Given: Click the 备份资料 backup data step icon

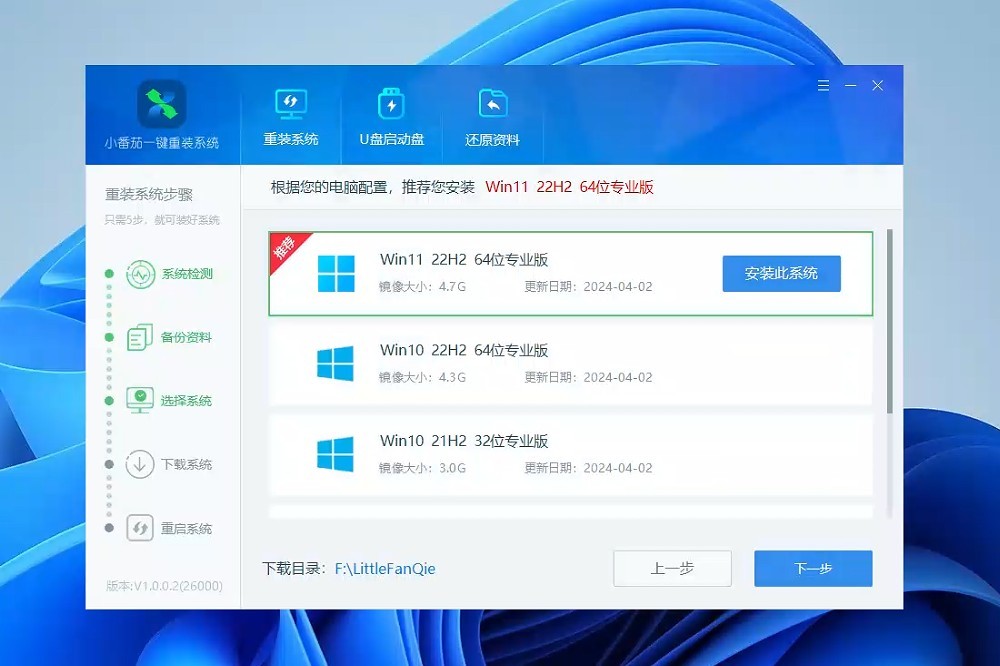Looking at the screenshot, I should [x=141, y=337].
